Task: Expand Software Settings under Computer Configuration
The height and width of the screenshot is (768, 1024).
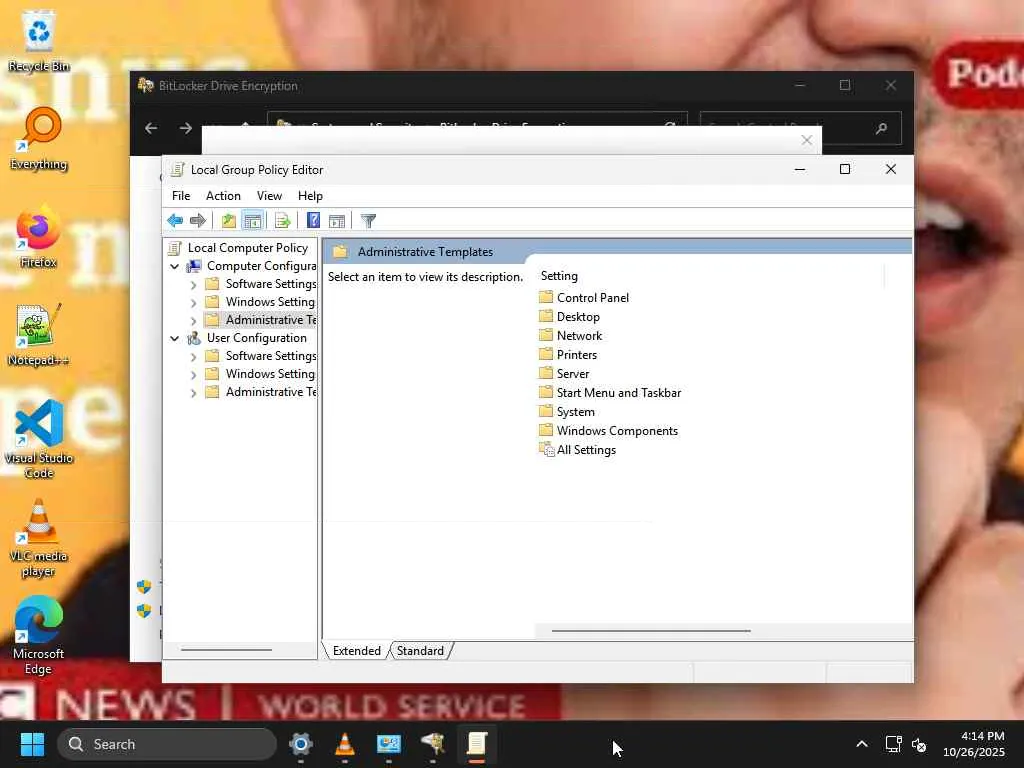Action: [193, 285]
